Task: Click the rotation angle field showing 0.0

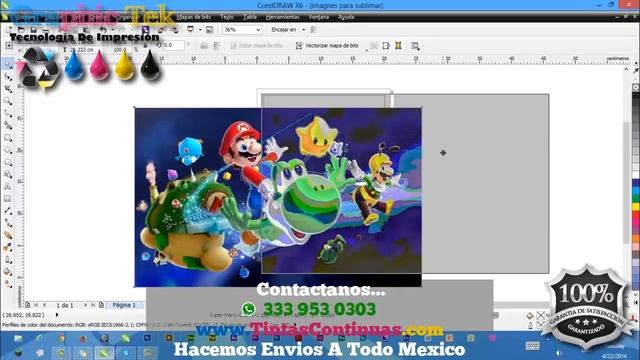Action: pyautogui.click(x=173, y=45)
